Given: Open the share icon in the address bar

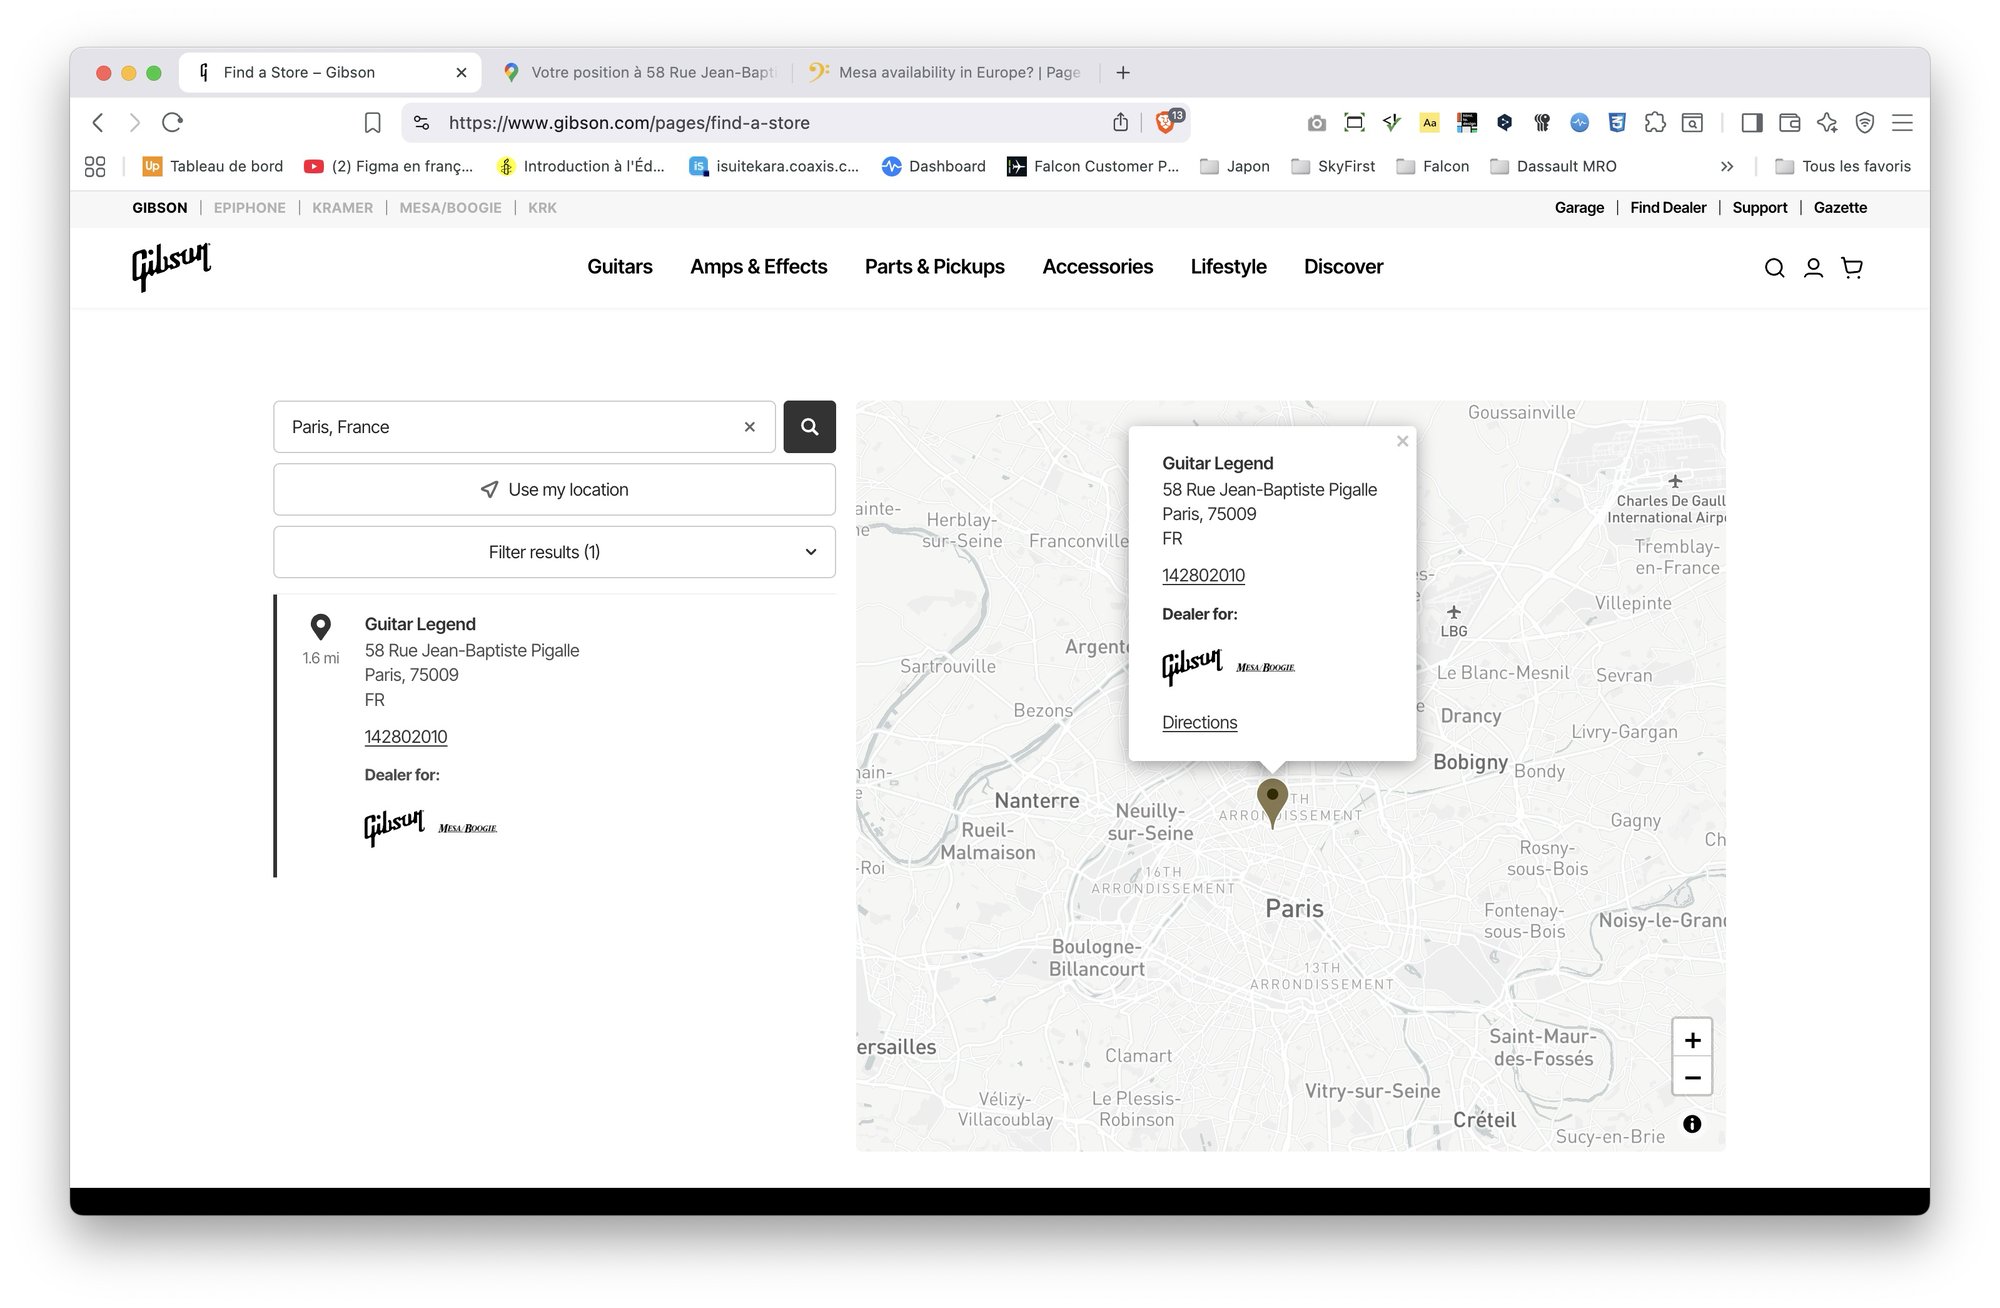Looking at the screenshot, I should (1120, 122).
